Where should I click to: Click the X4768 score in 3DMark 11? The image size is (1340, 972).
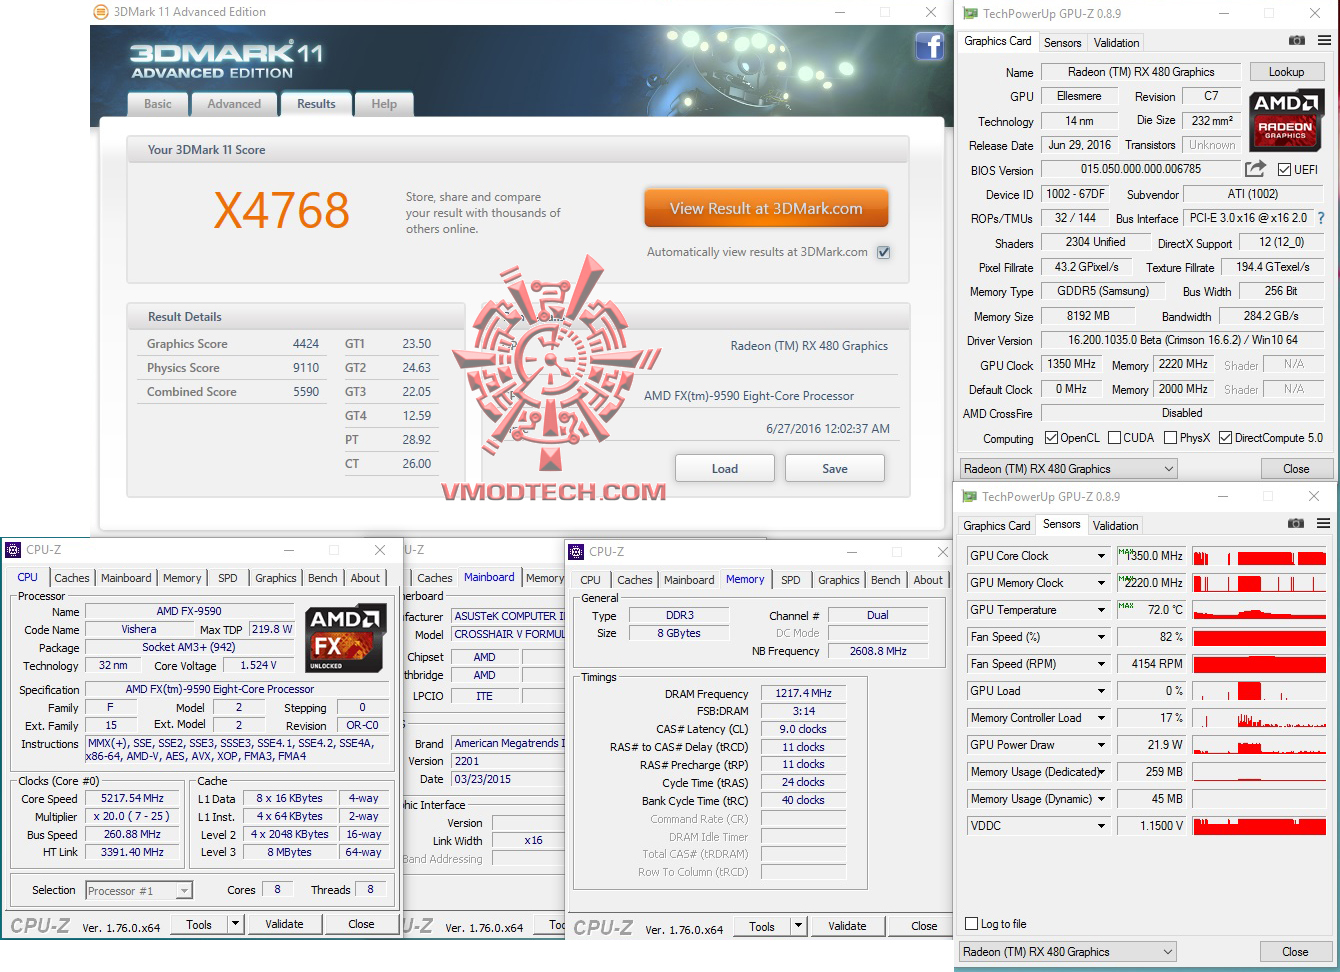282,210
